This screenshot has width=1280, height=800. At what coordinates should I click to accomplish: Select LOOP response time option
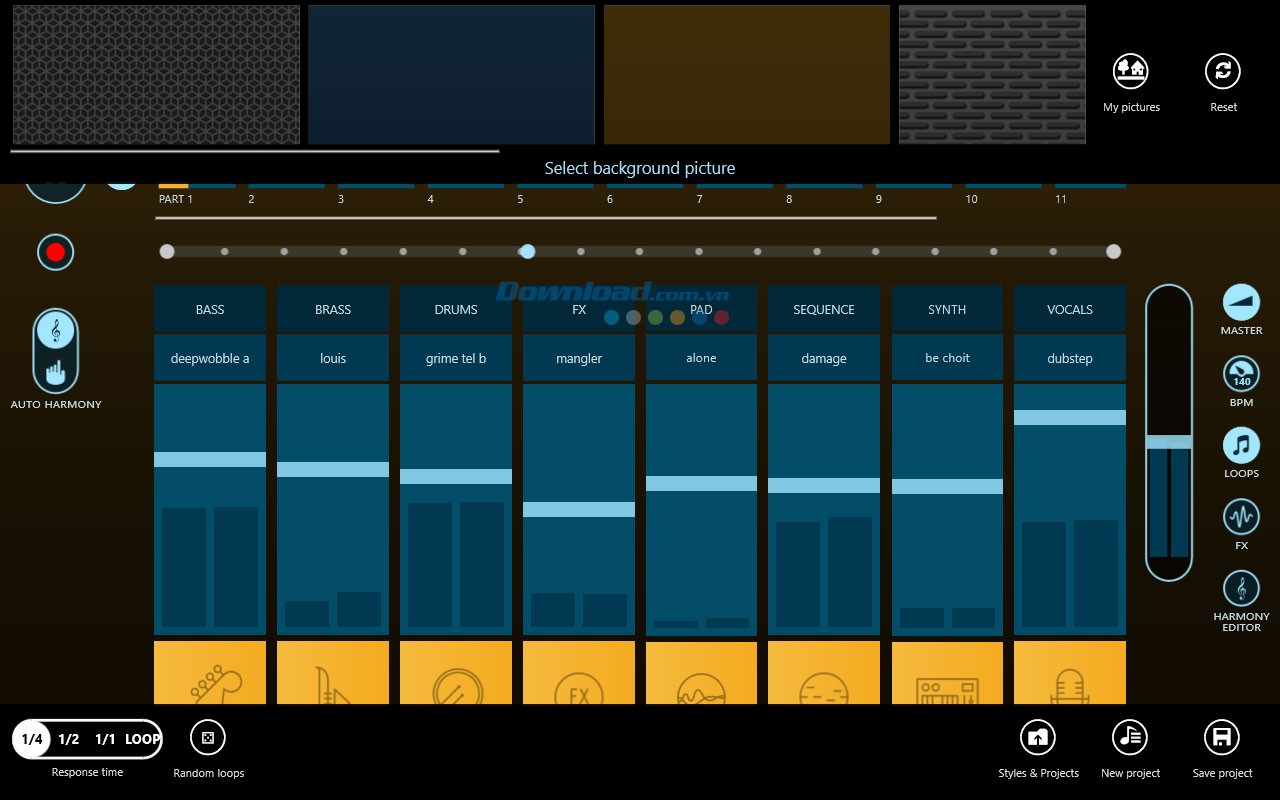pos(142,739)
